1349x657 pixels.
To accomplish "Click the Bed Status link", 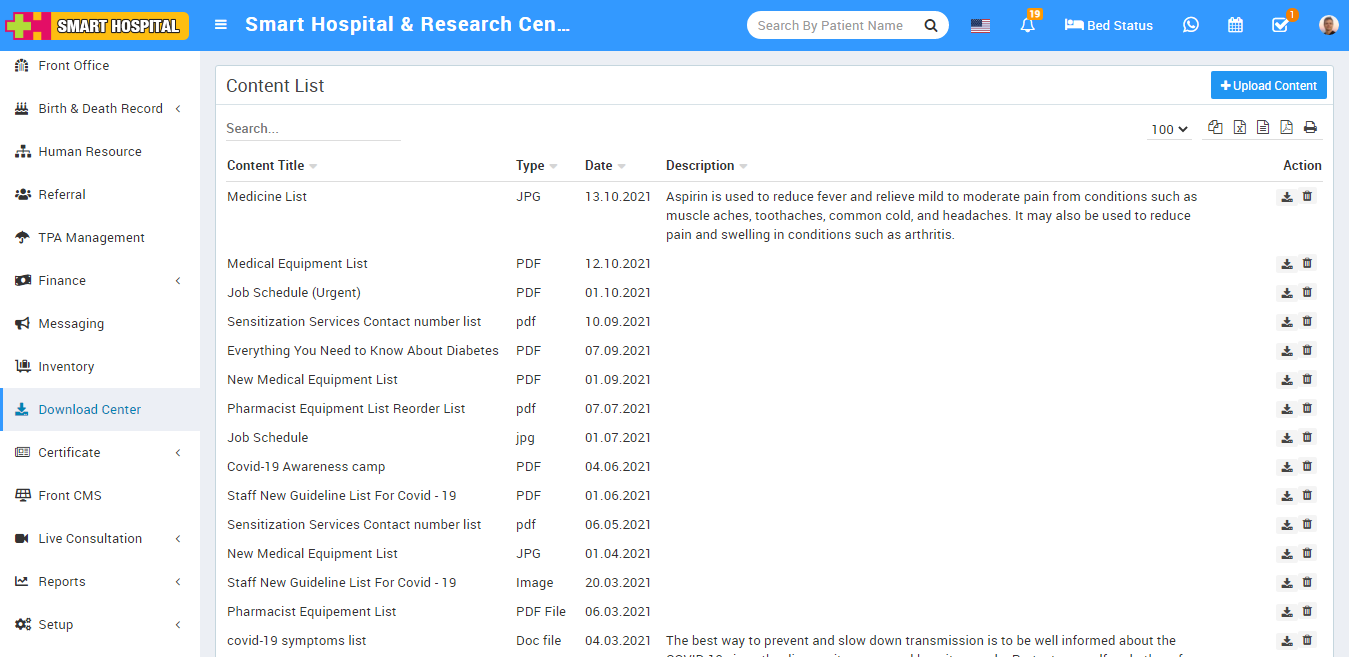I will pyautogui.click(x=1109, y=26).
